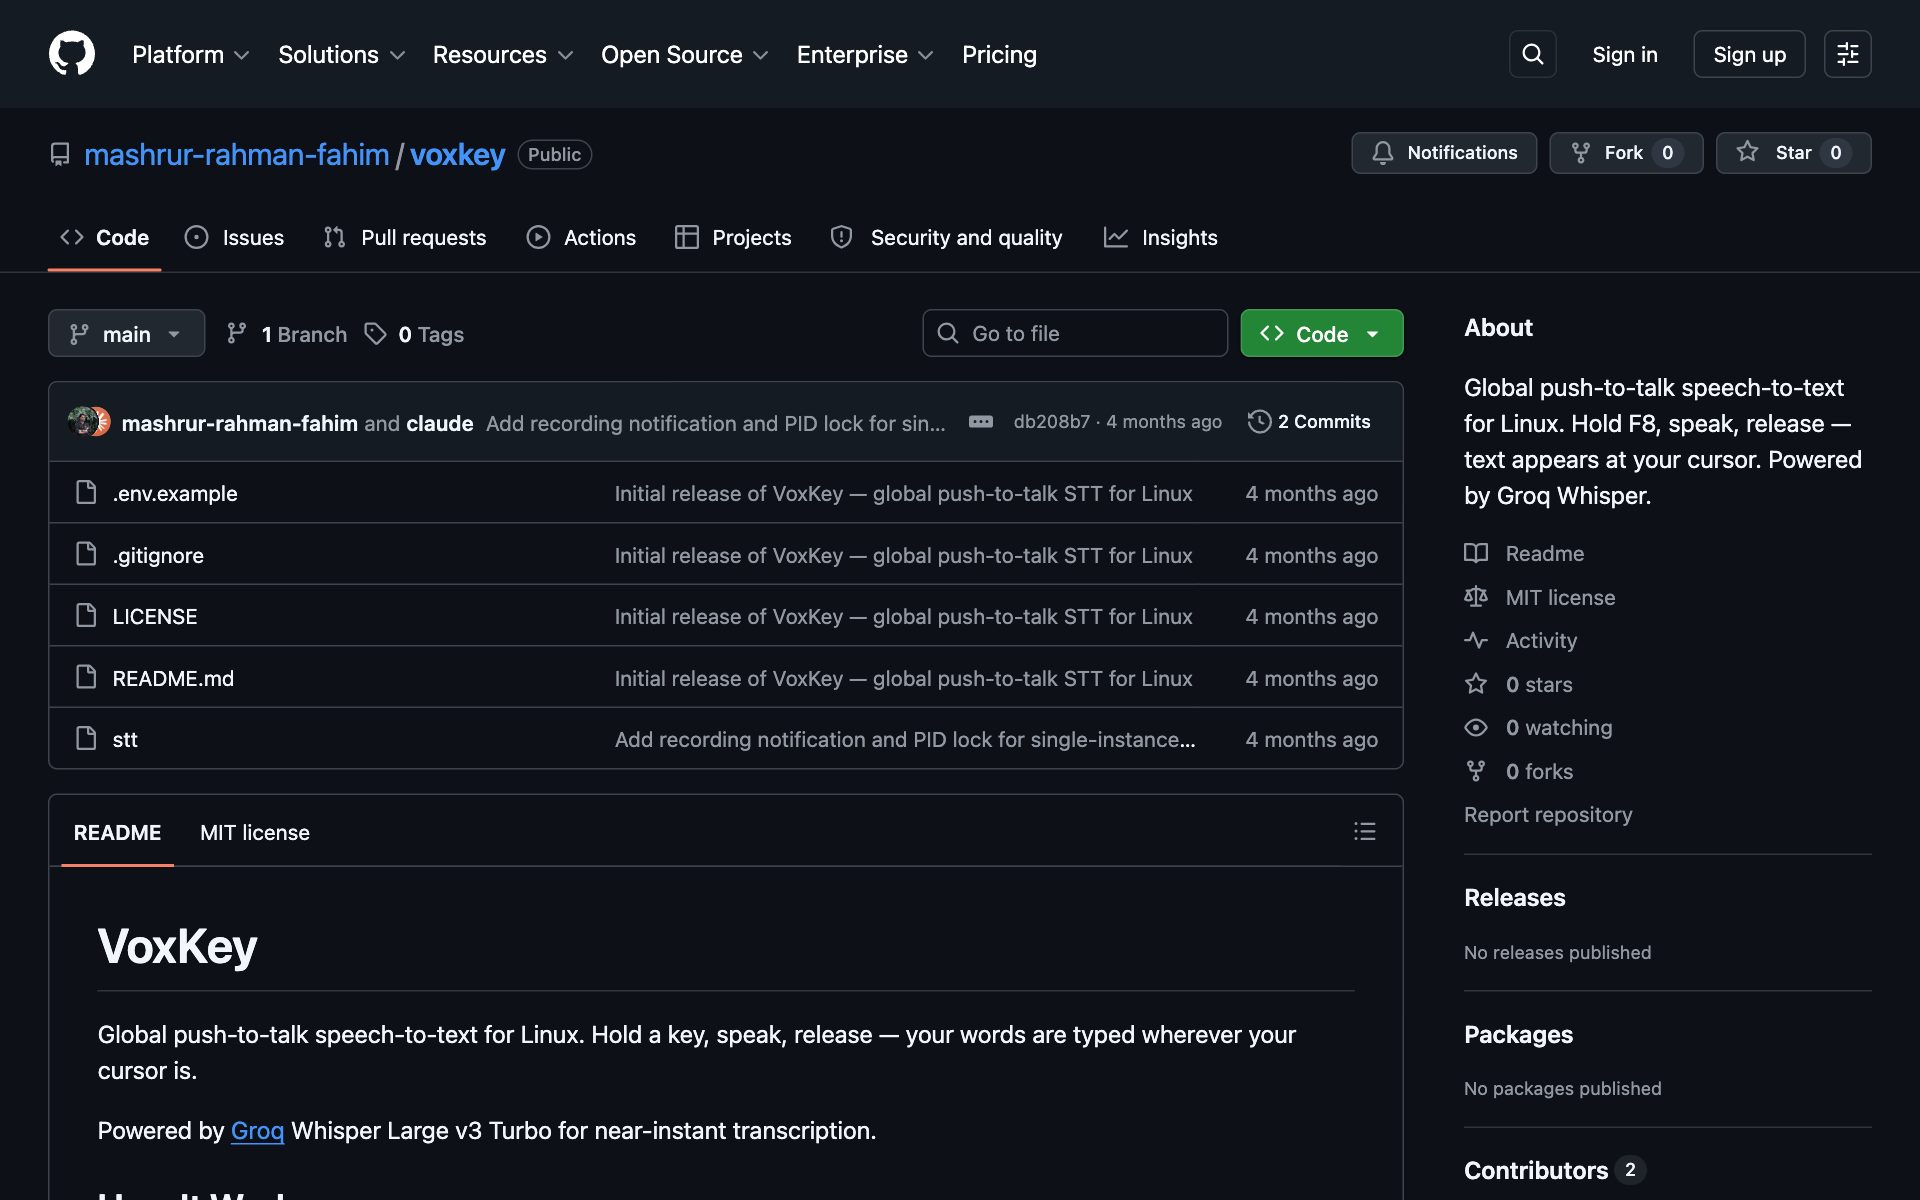Click the repository book icon beside owner name
The width and height of the screenshot is (1920, 1200).
click(60, 154)
